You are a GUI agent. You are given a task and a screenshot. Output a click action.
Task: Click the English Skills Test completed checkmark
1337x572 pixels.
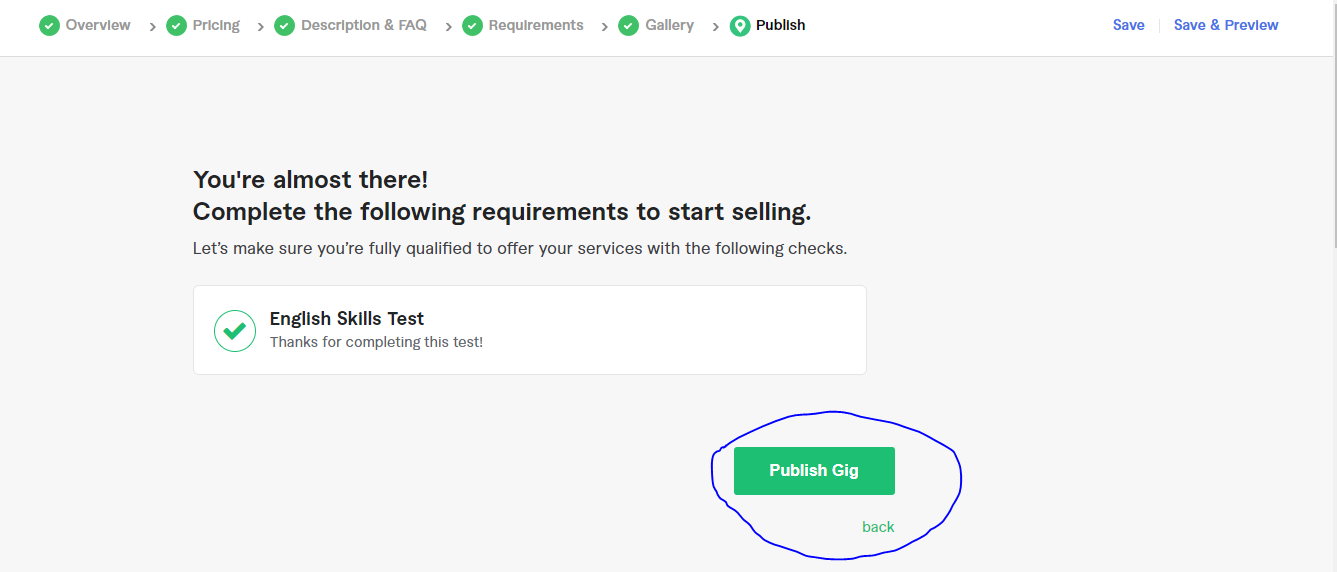(235, 331)
